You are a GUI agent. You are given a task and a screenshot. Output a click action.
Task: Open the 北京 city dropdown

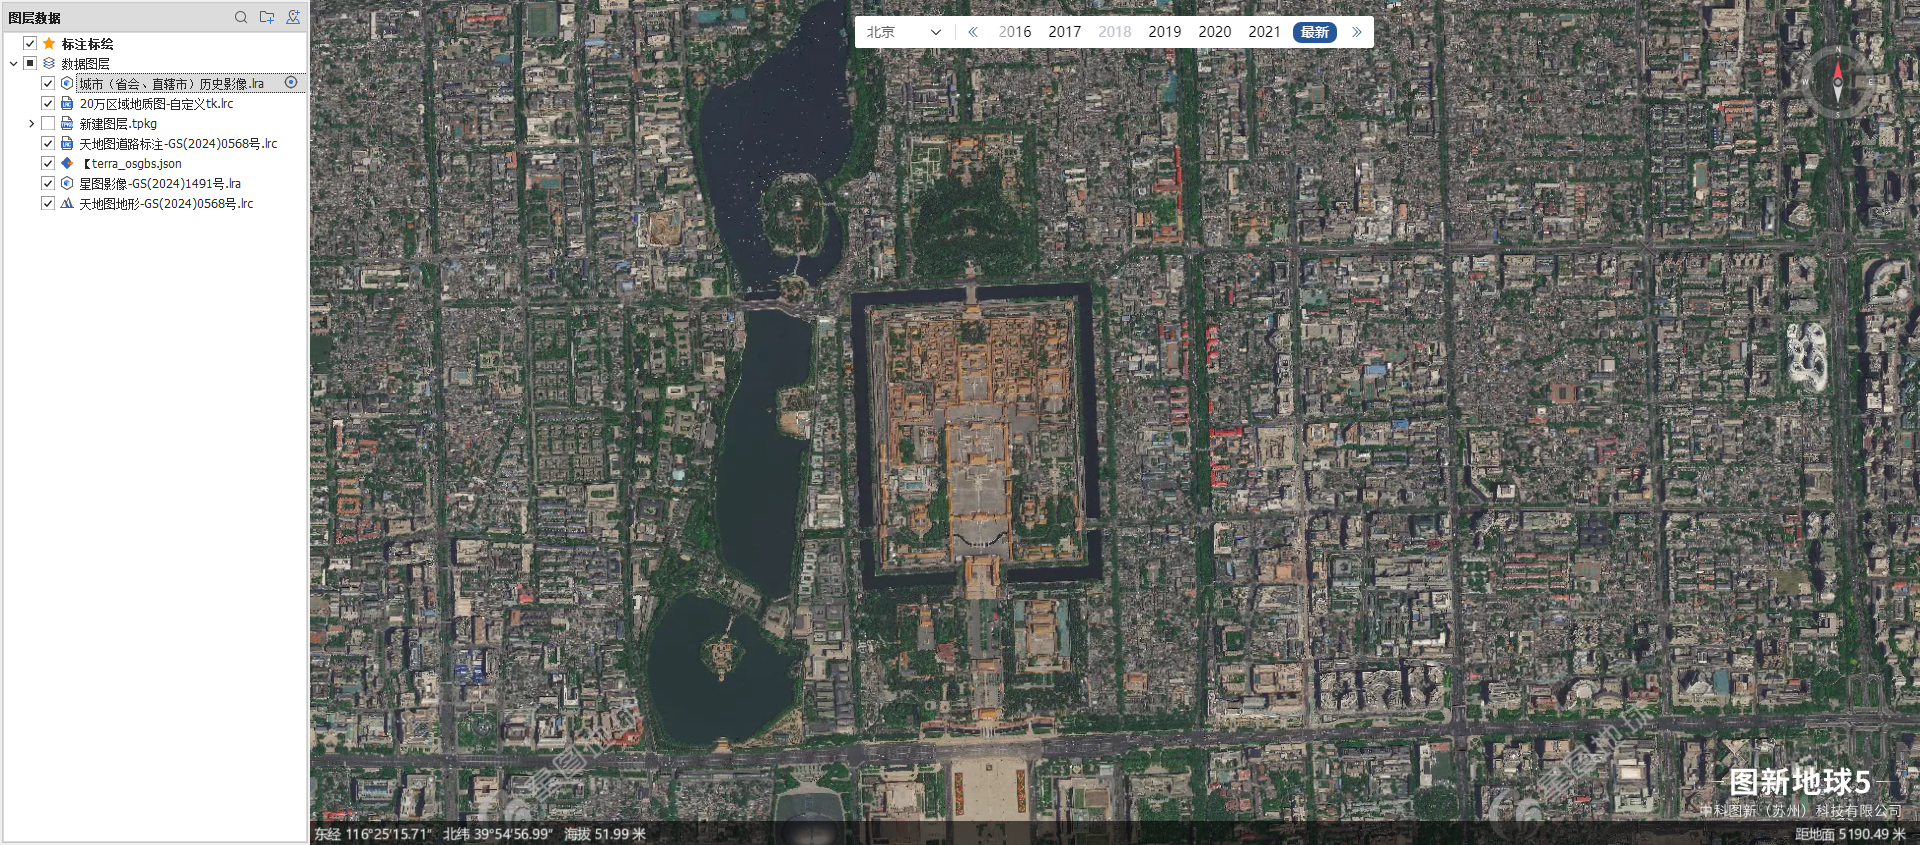tap(904, 32)
